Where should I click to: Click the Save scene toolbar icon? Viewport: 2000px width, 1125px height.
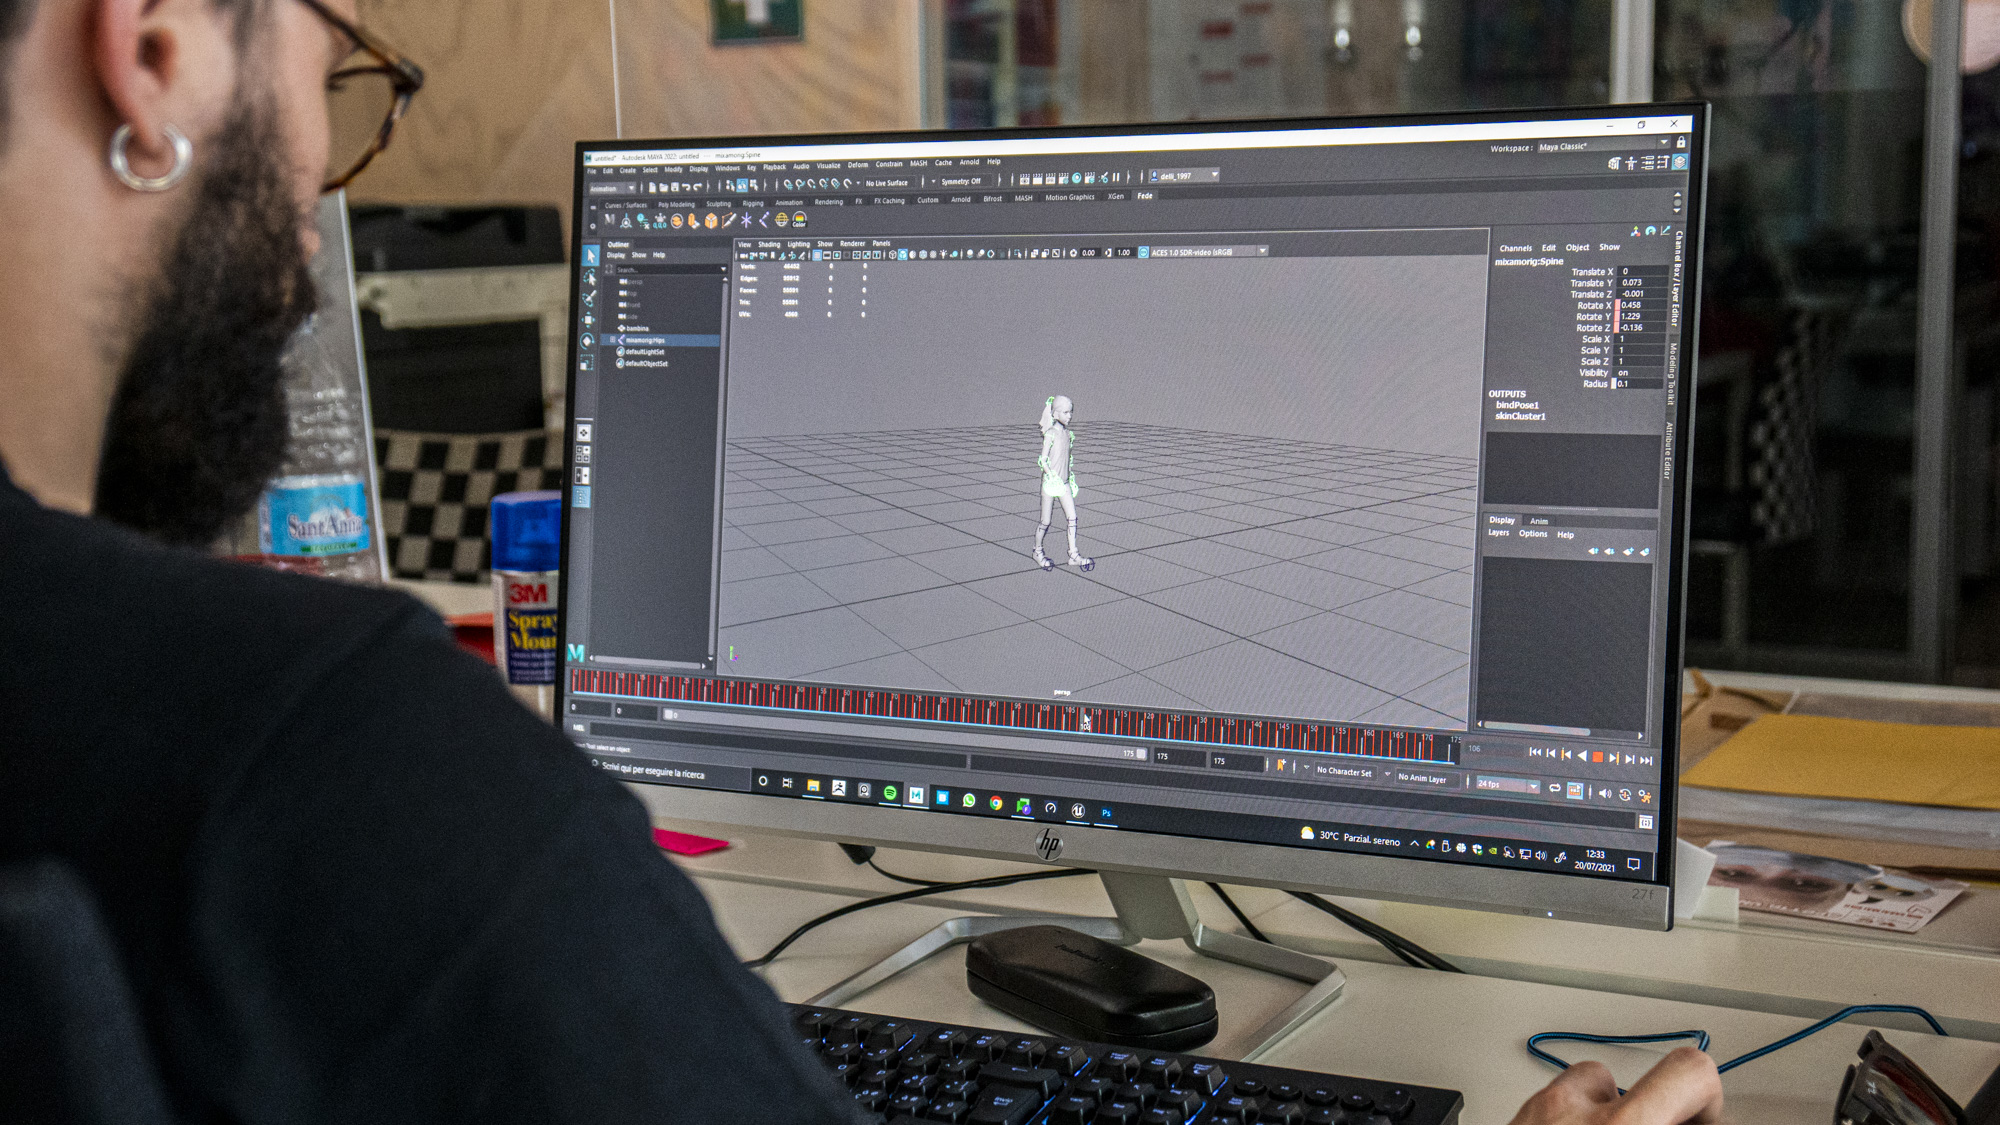point(675,187)
